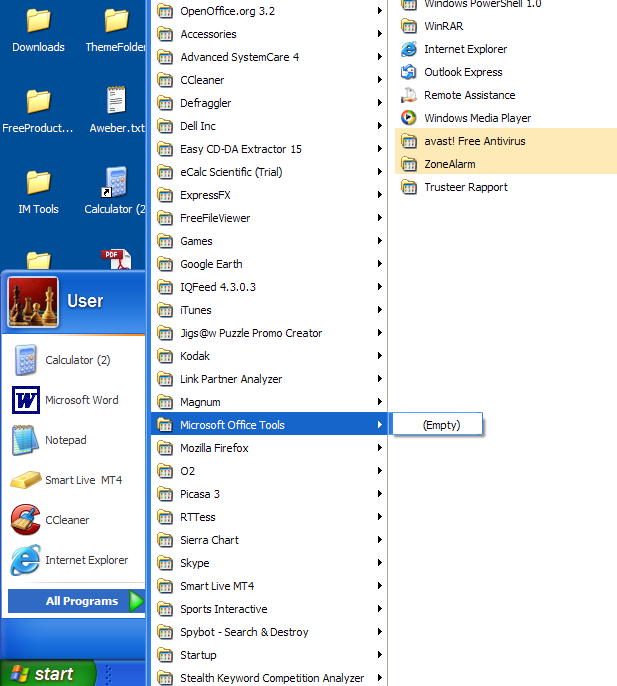Select the Kodak program group
The width and height of the screenshot is (617, 686).
[269, 356]
